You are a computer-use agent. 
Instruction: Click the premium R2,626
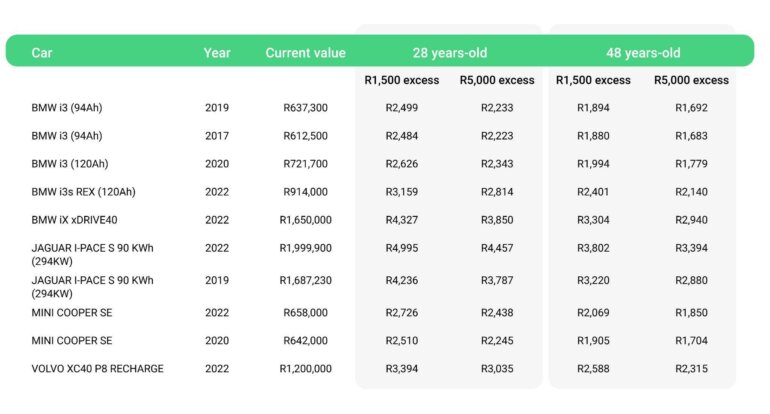pyautogui.click(x=402, y=164)
